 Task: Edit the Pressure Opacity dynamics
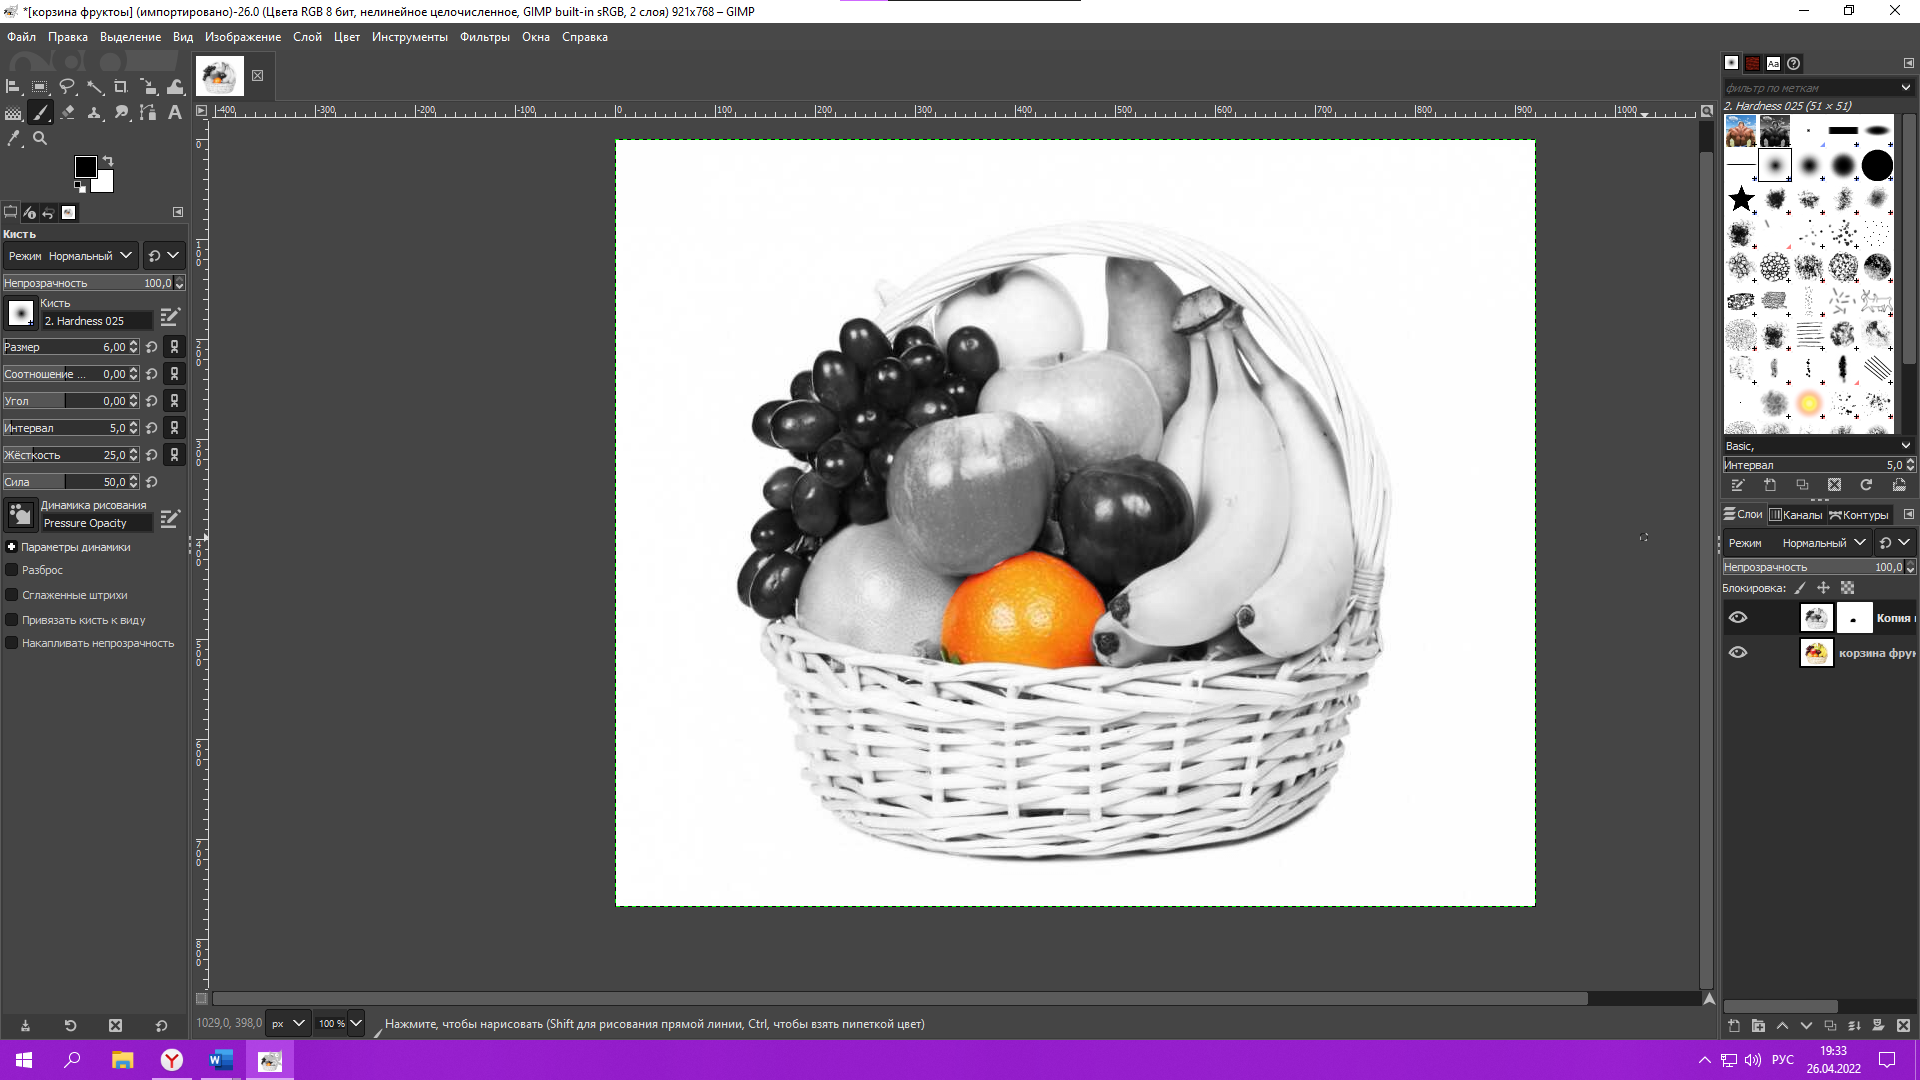(170, 518)
